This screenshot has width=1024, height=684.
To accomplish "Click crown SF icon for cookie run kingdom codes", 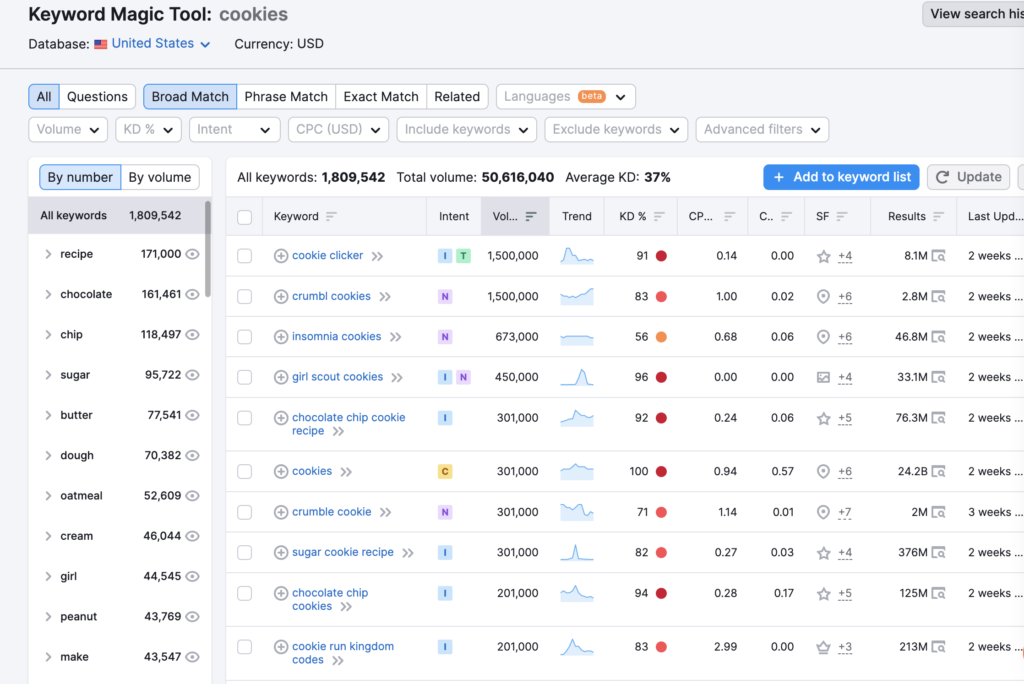I will coord(824,647).
